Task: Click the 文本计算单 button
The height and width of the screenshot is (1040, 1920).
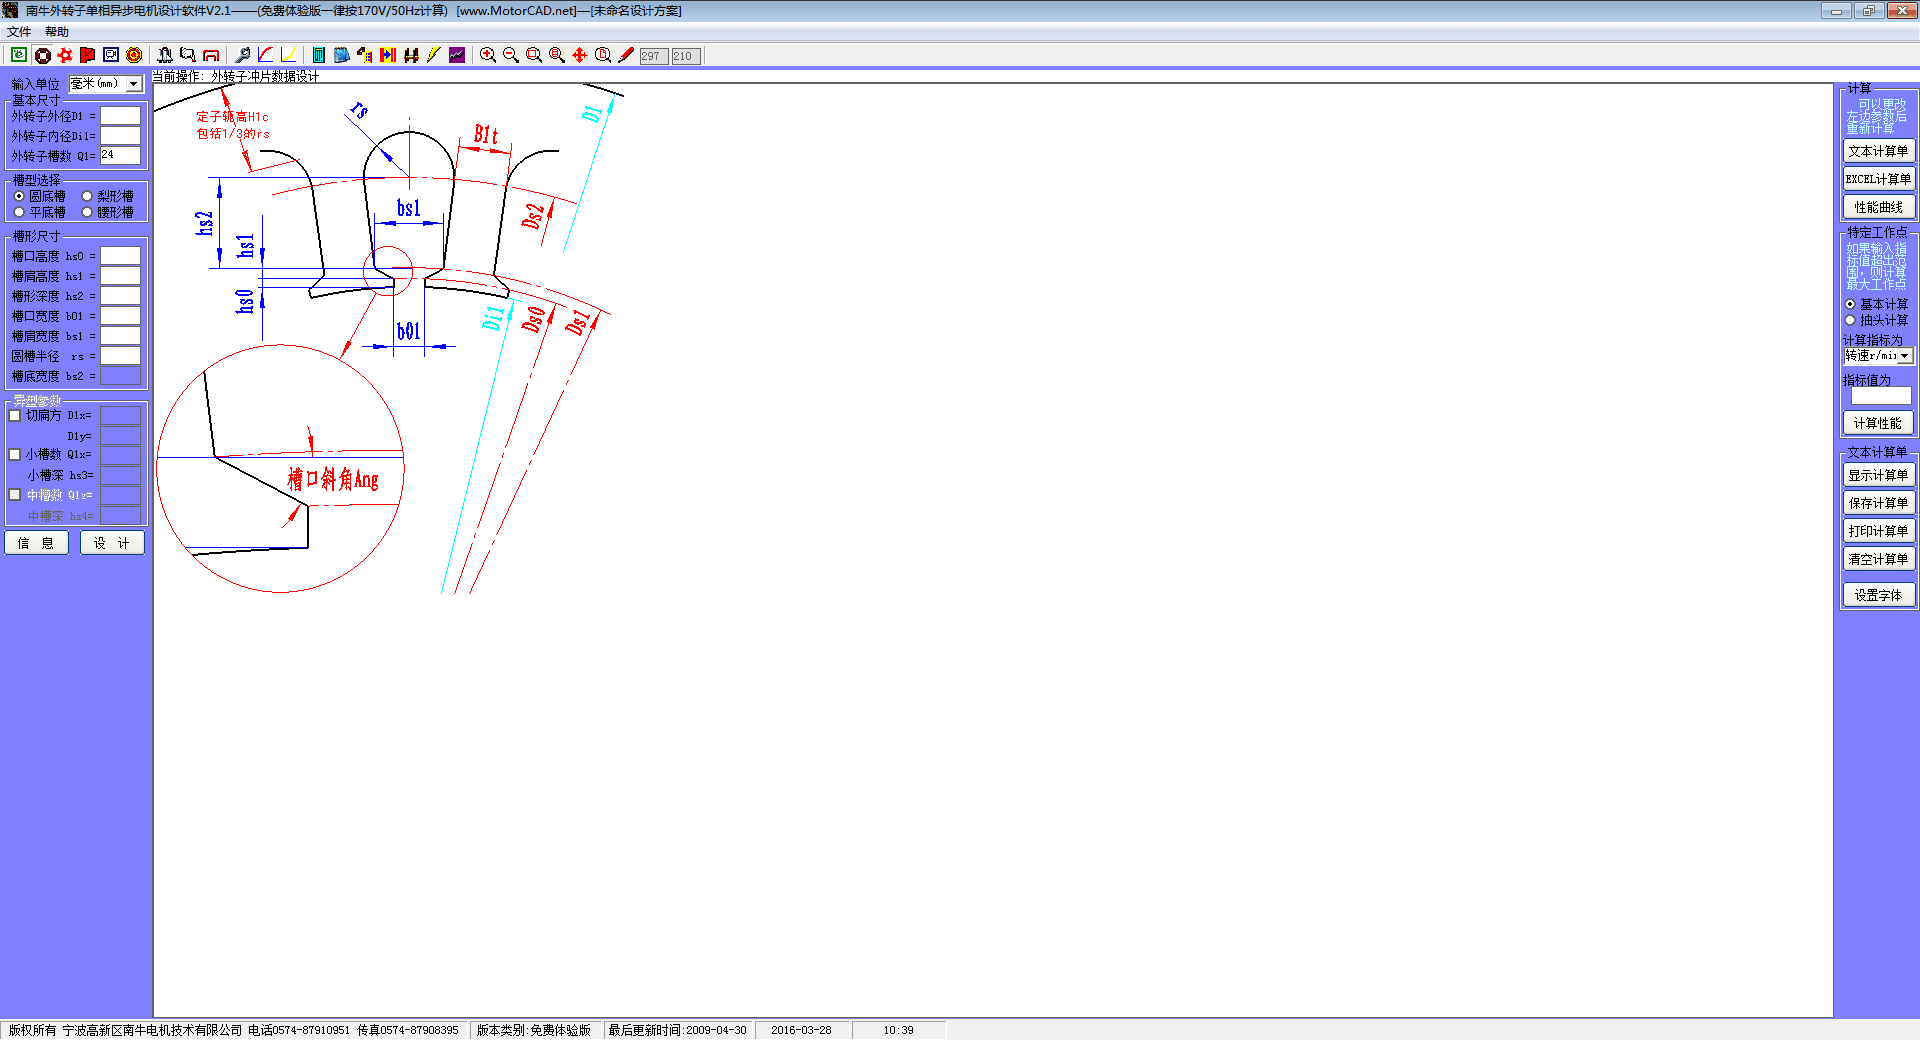Action: 1878,152
